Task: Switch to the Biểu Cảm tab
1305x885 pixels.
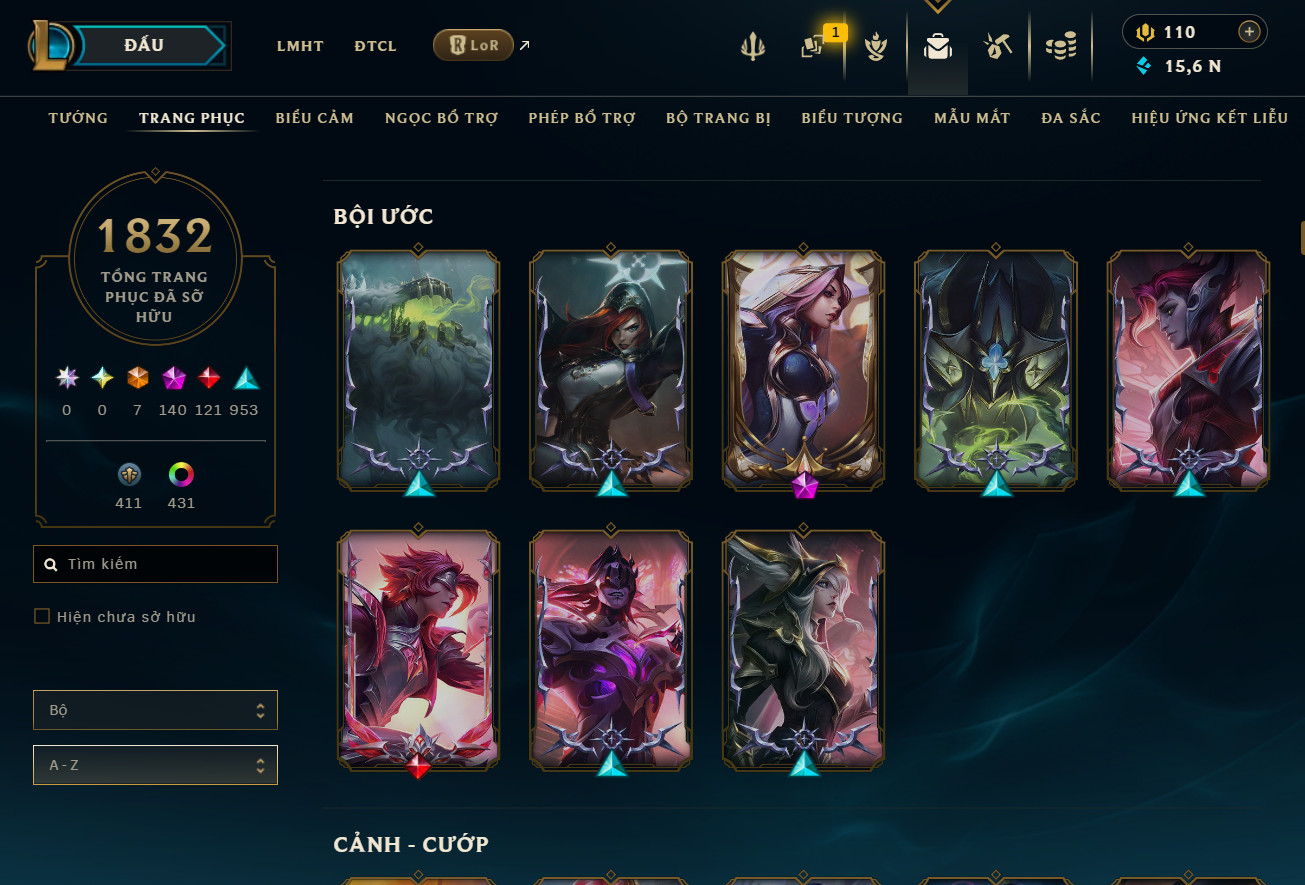Action: click(x=315, y=118)
